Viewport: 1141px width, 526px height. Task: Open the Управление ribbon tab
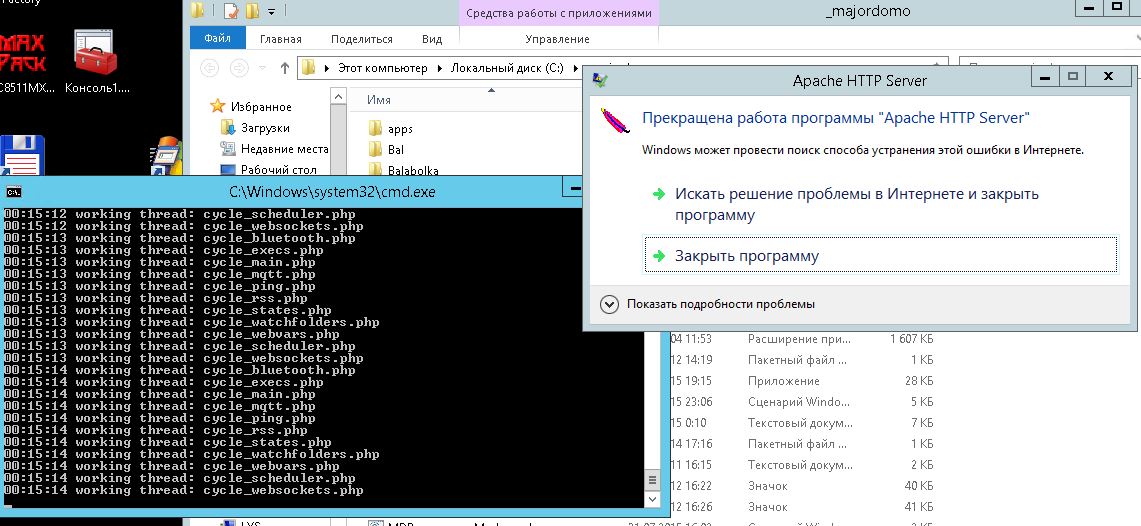point(557,39)
